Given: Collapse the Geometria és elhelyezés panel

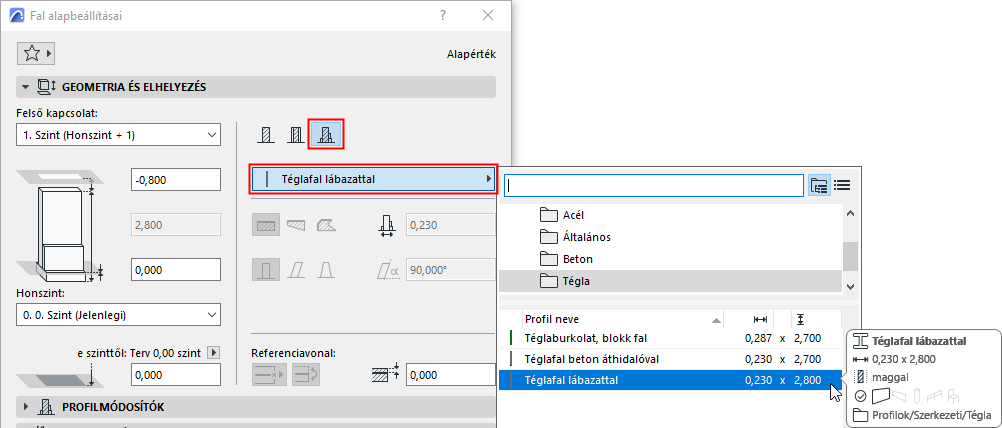Looking at the screenshot, I should (26, 87).
